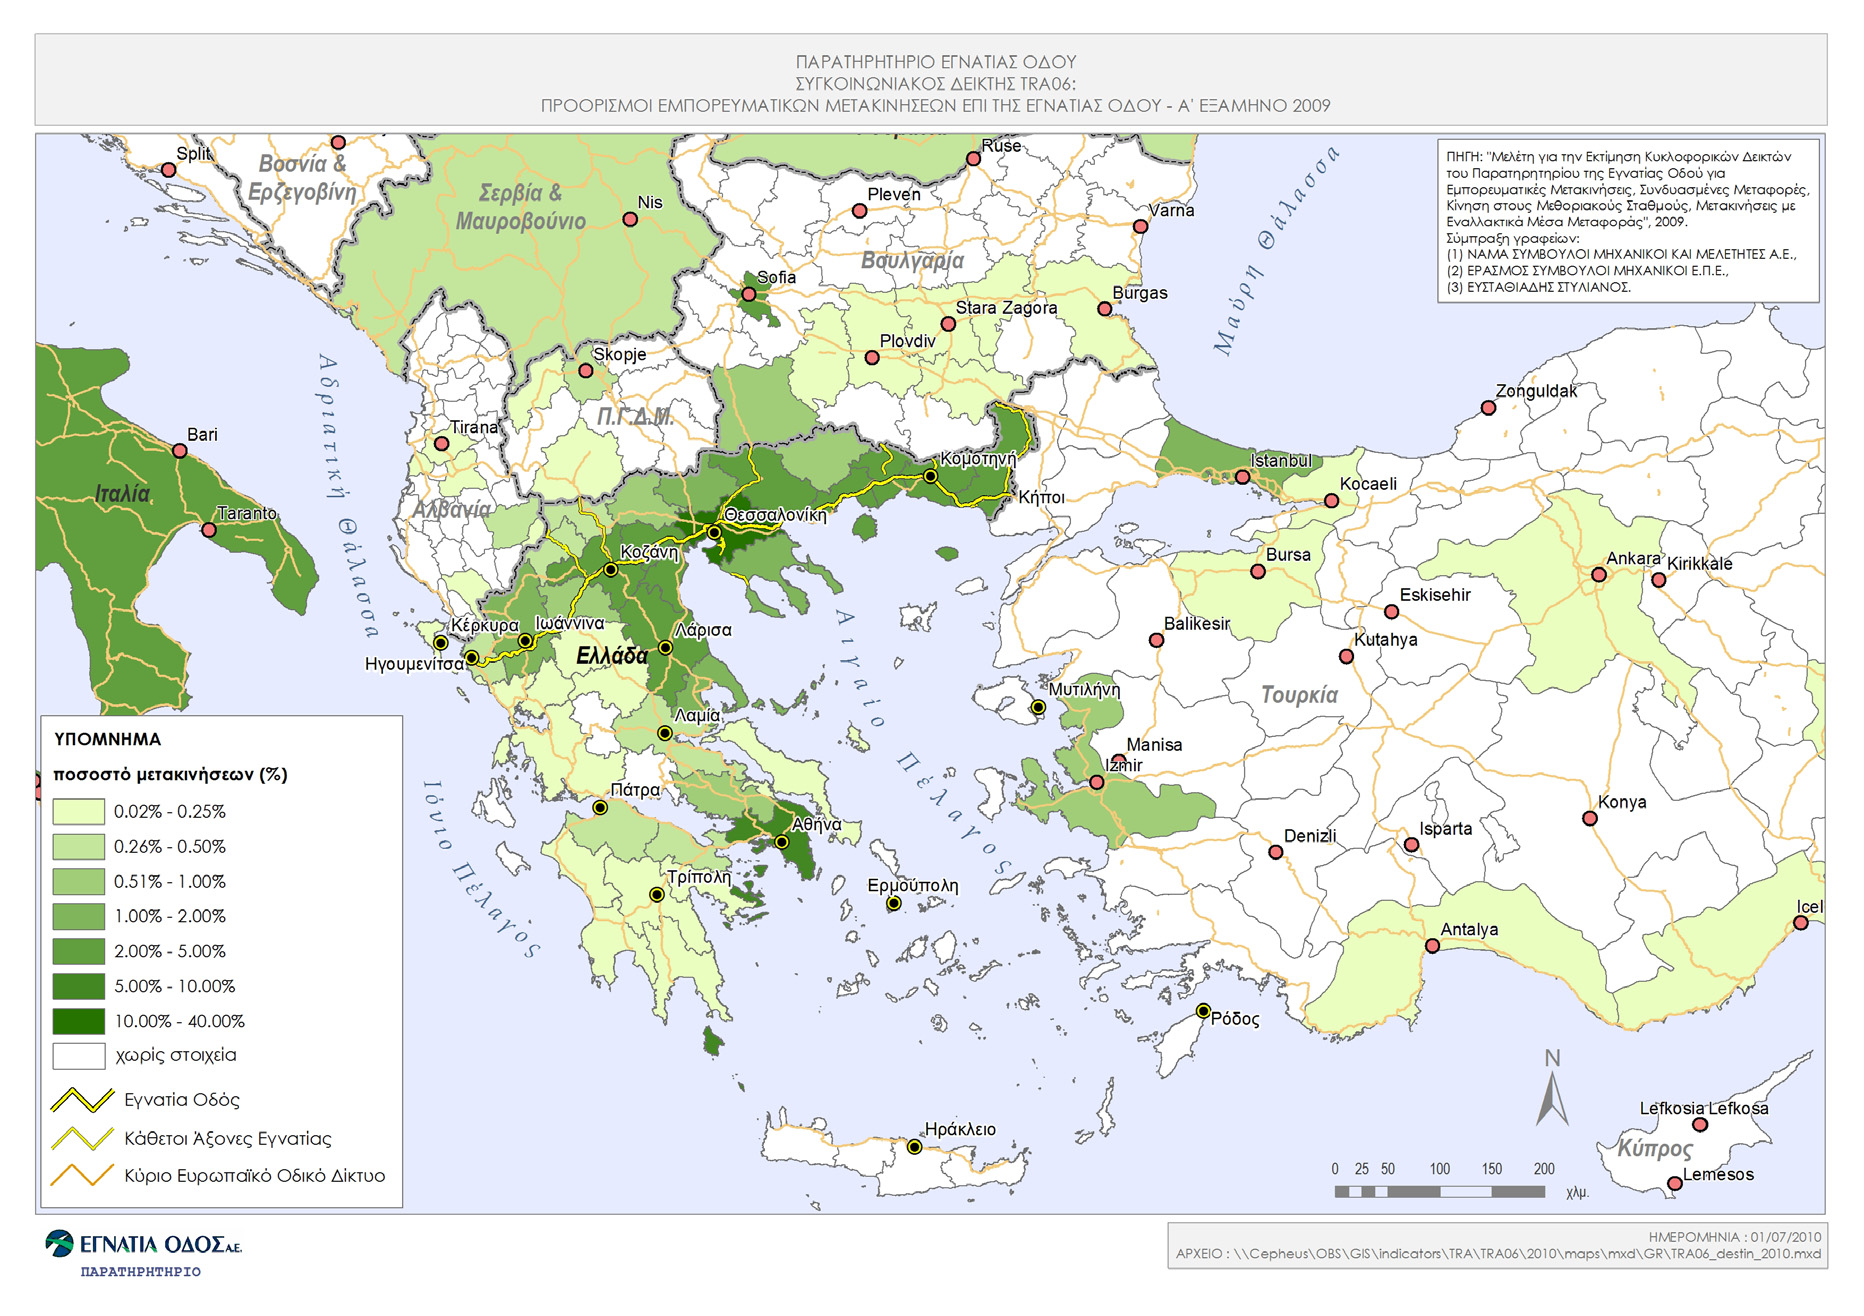Click the north arrow symbol

point(1552,1088)
